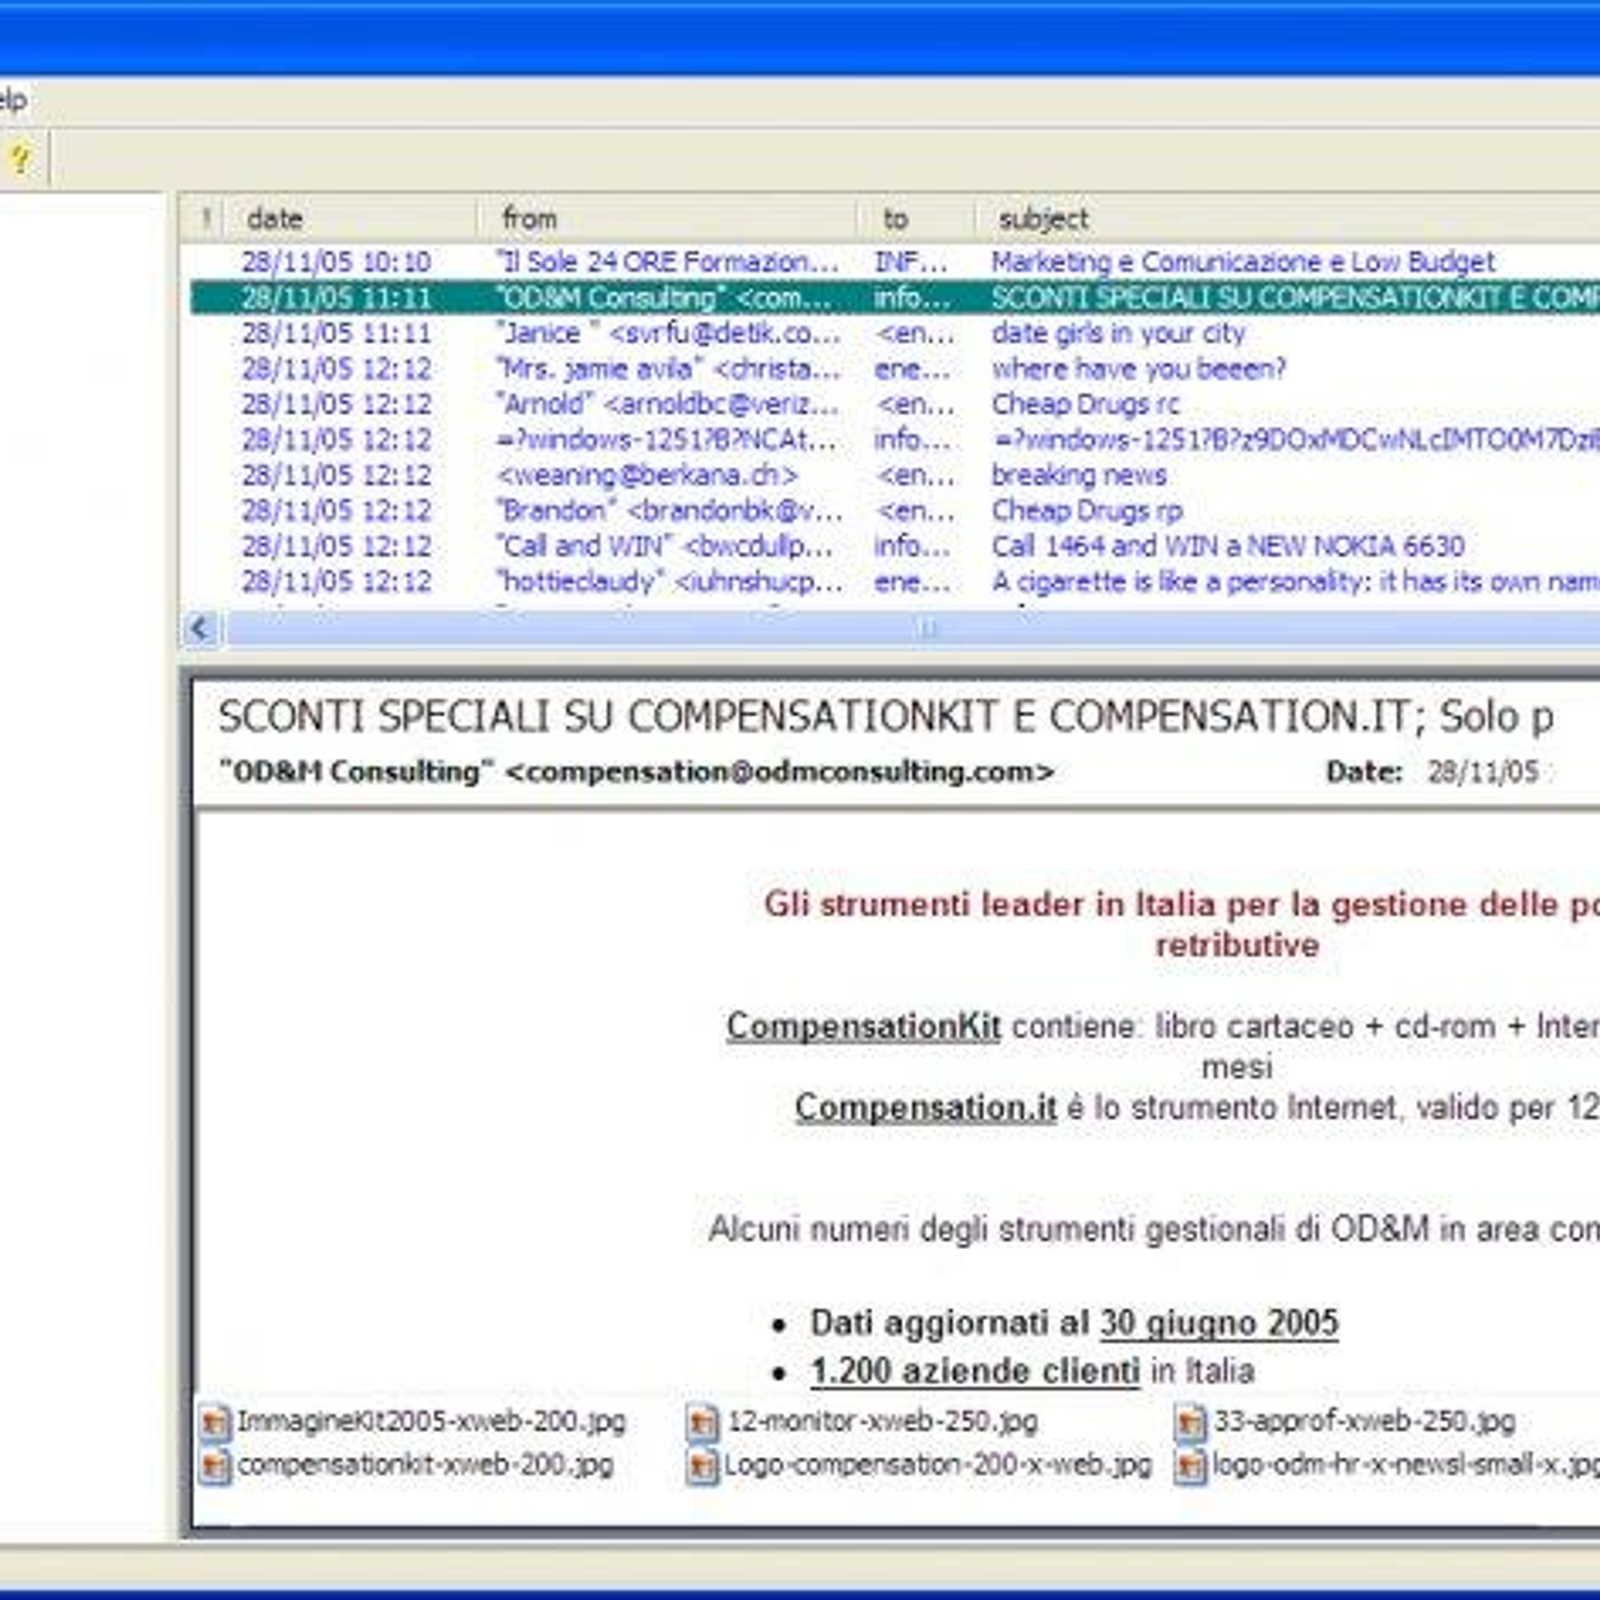Open the CompensationKit link in email

coord(863,1026)
